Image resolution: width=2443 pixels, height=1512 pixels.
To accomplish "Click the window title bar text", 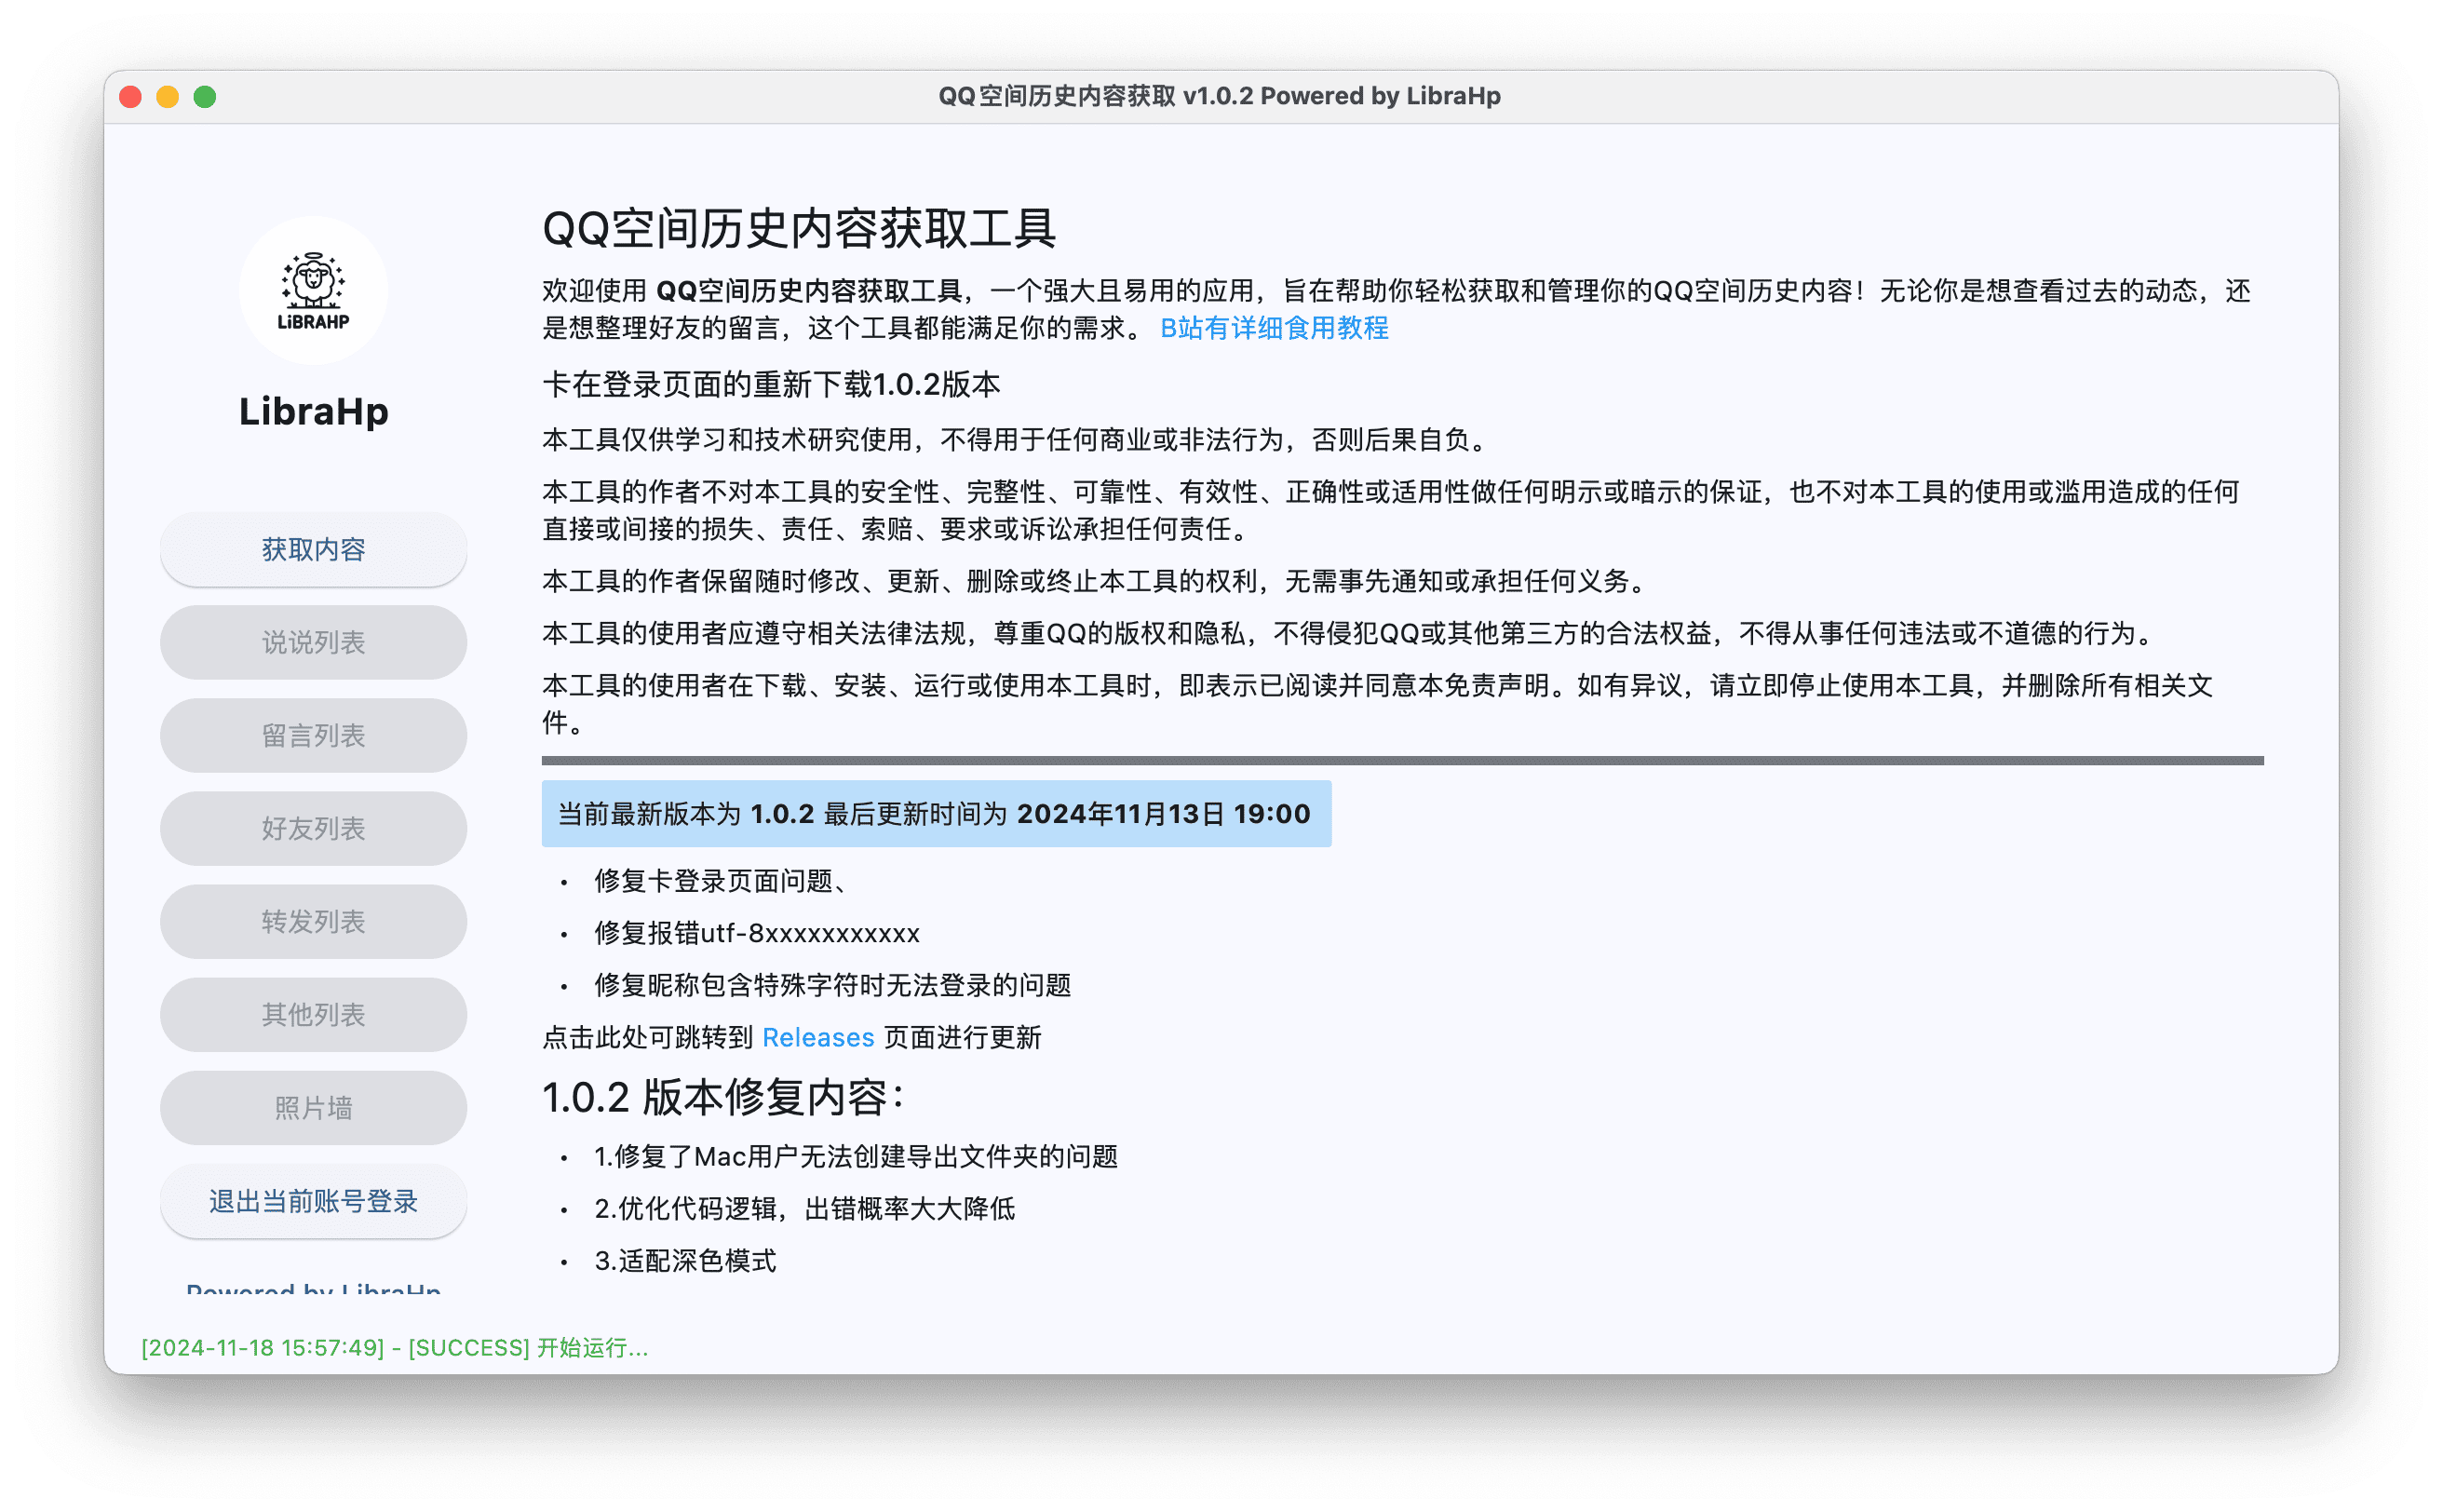I will [1219, 96].
